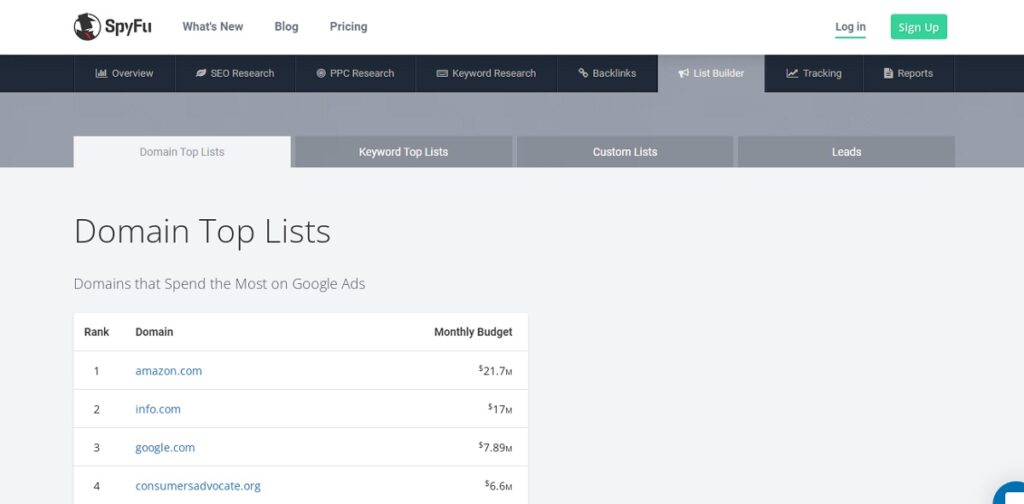Click the Backlinks chain icon
Screen dimensions: 1024x504
(x=583, y=73)
